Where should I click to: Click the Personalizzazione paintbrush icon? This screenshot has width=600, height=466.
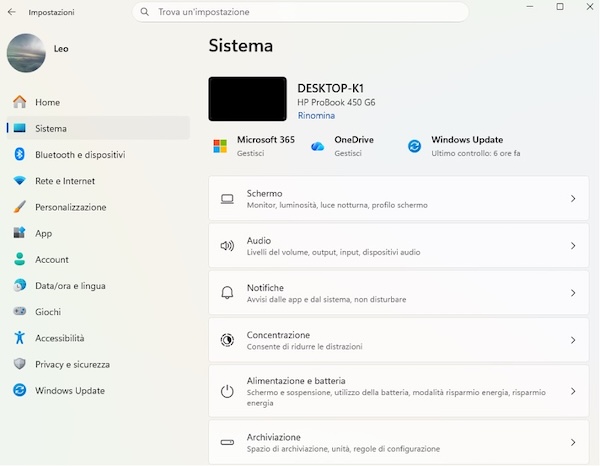(20, 207)
